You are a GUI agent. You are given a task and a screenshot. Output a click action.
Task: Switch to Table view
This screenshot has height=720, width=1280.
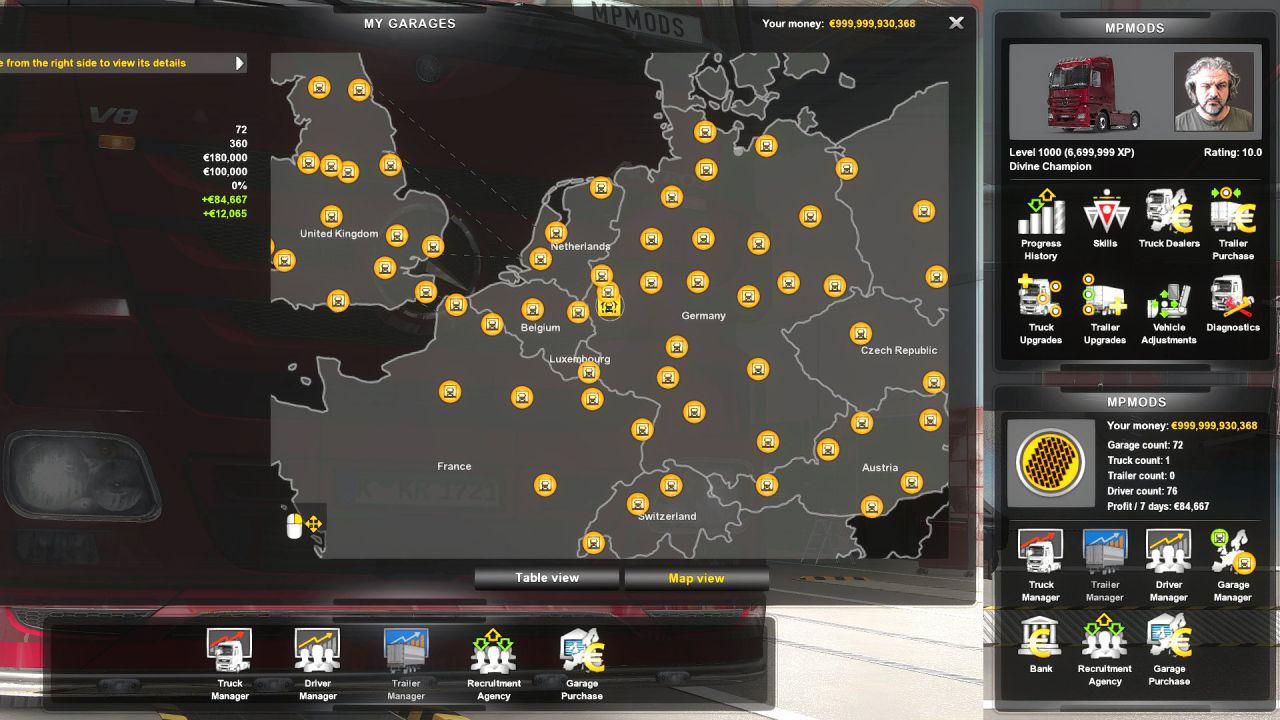point(547,578)
